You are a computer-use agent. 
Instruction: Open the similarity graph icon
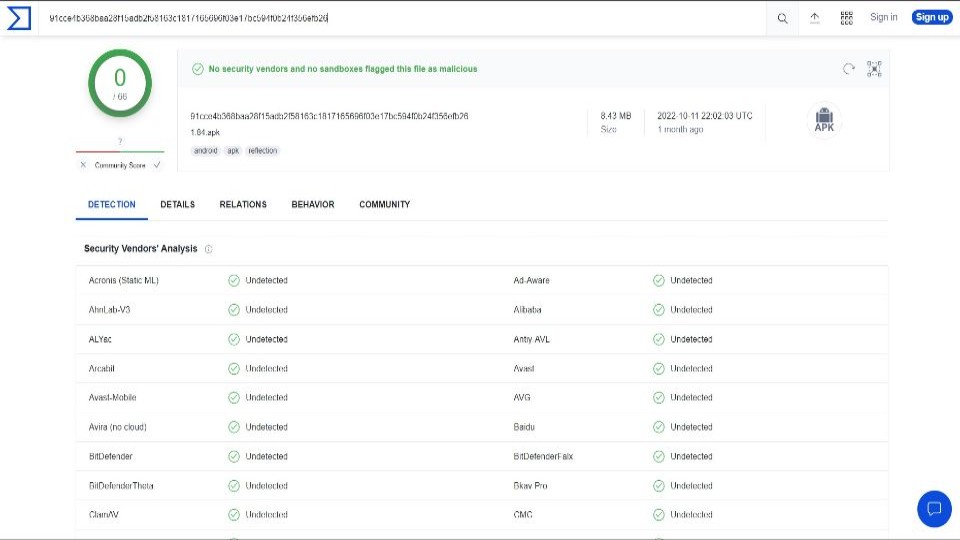tap(874, 69)
